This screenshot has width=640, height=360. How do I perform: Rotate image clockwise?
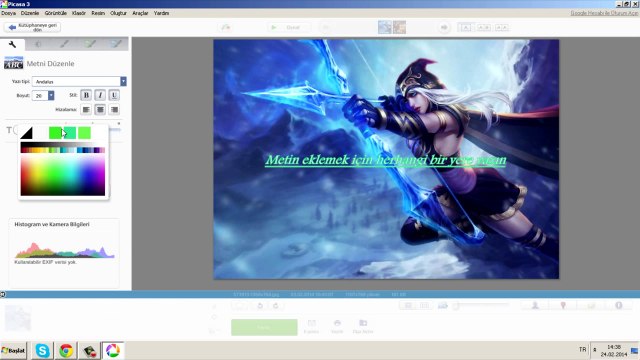click(x=276, y=306)
